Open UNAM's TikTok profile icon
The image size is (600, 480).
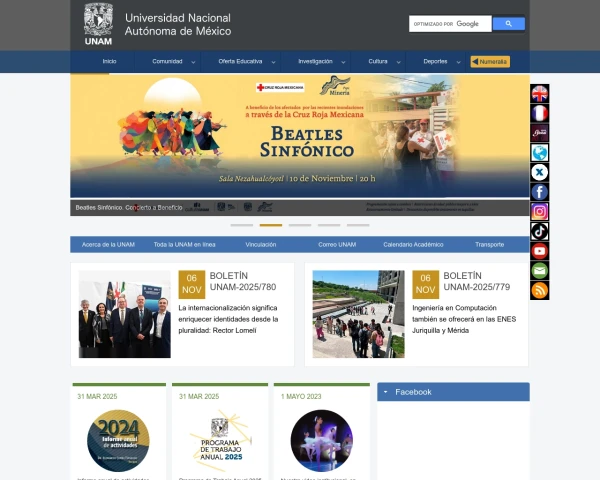tap(540, 231)
